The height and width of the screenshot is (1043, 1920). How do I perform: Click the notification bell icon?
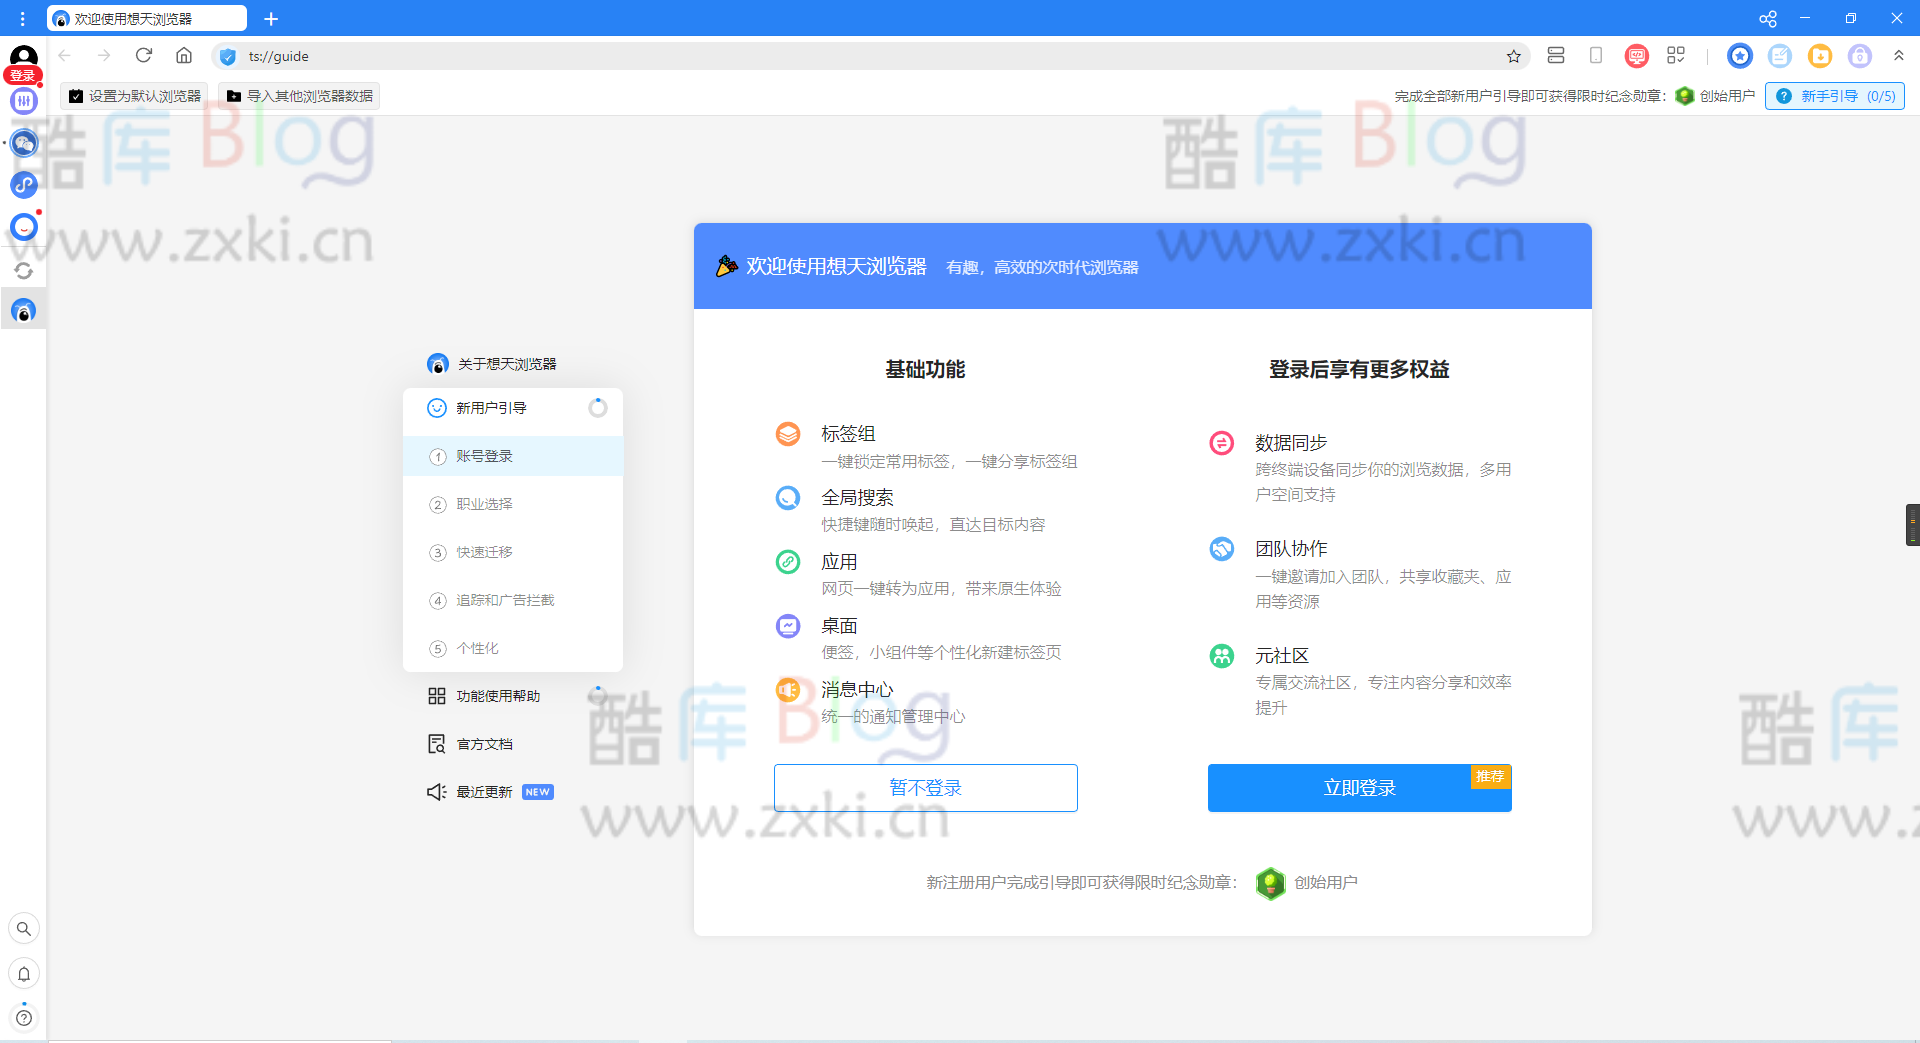coord(23,974)
